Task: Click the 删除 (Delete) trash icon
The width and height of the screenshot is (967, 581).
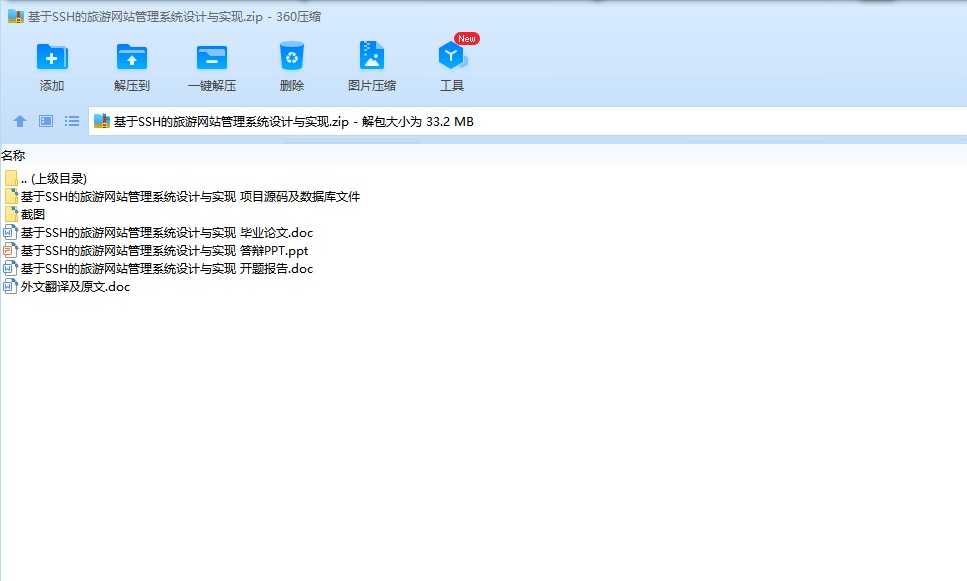Action: (292, 56)
